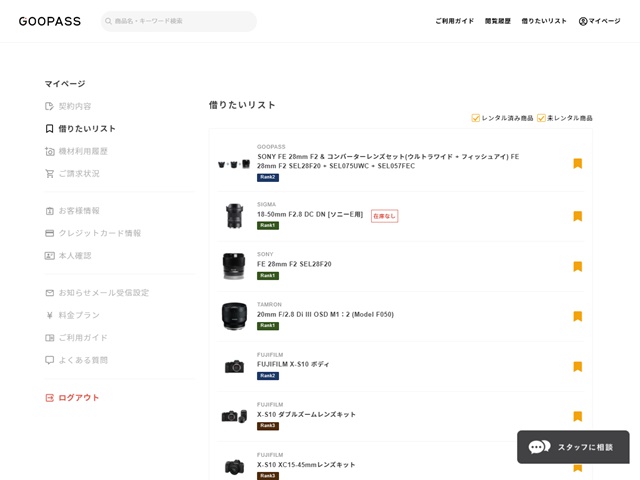This screenshot has height=480, width=640.
Task: Open お客様情報 in sidebar
Action: [79, 211]
